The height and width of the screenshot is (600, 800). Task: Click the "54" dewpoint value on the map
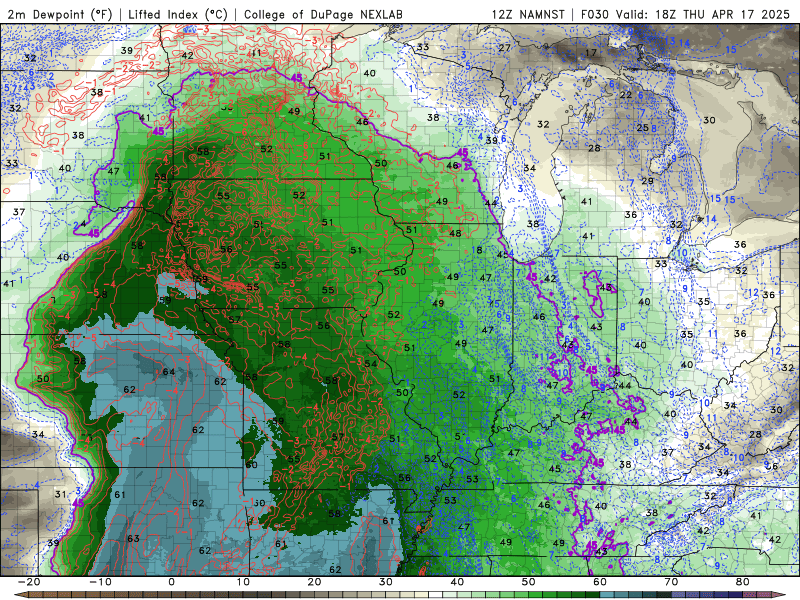[371, 363]
